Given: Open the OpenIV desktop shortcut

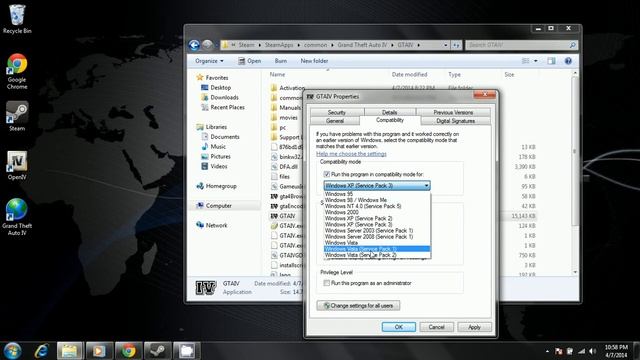Looking at the screenshot, I should coord(17,165).
